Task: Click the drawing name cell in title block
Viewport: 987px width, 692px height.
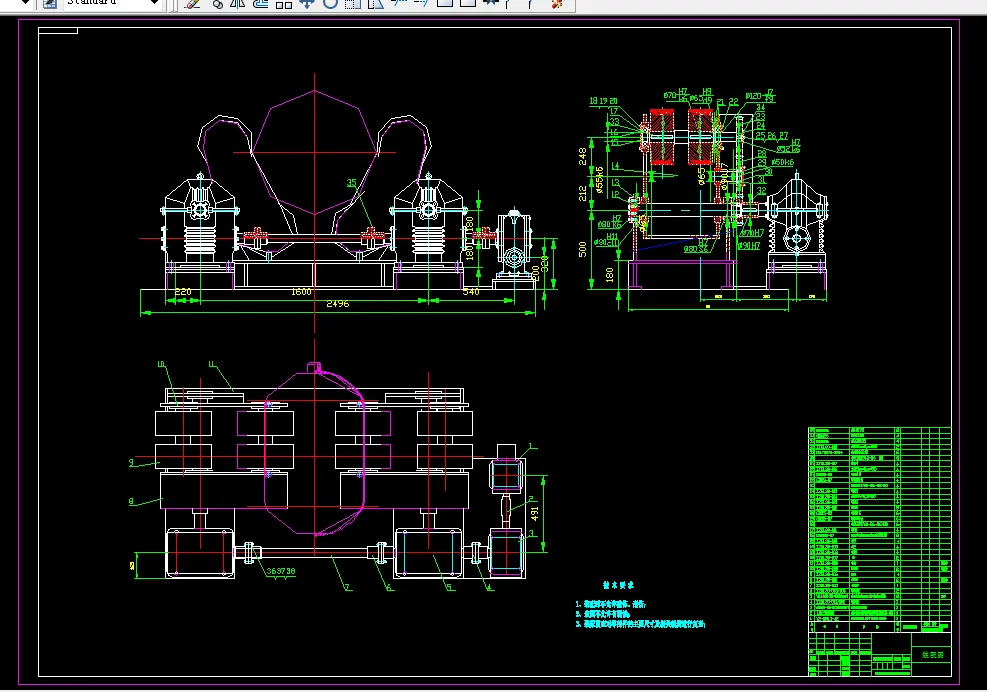Action: [932, 655]
